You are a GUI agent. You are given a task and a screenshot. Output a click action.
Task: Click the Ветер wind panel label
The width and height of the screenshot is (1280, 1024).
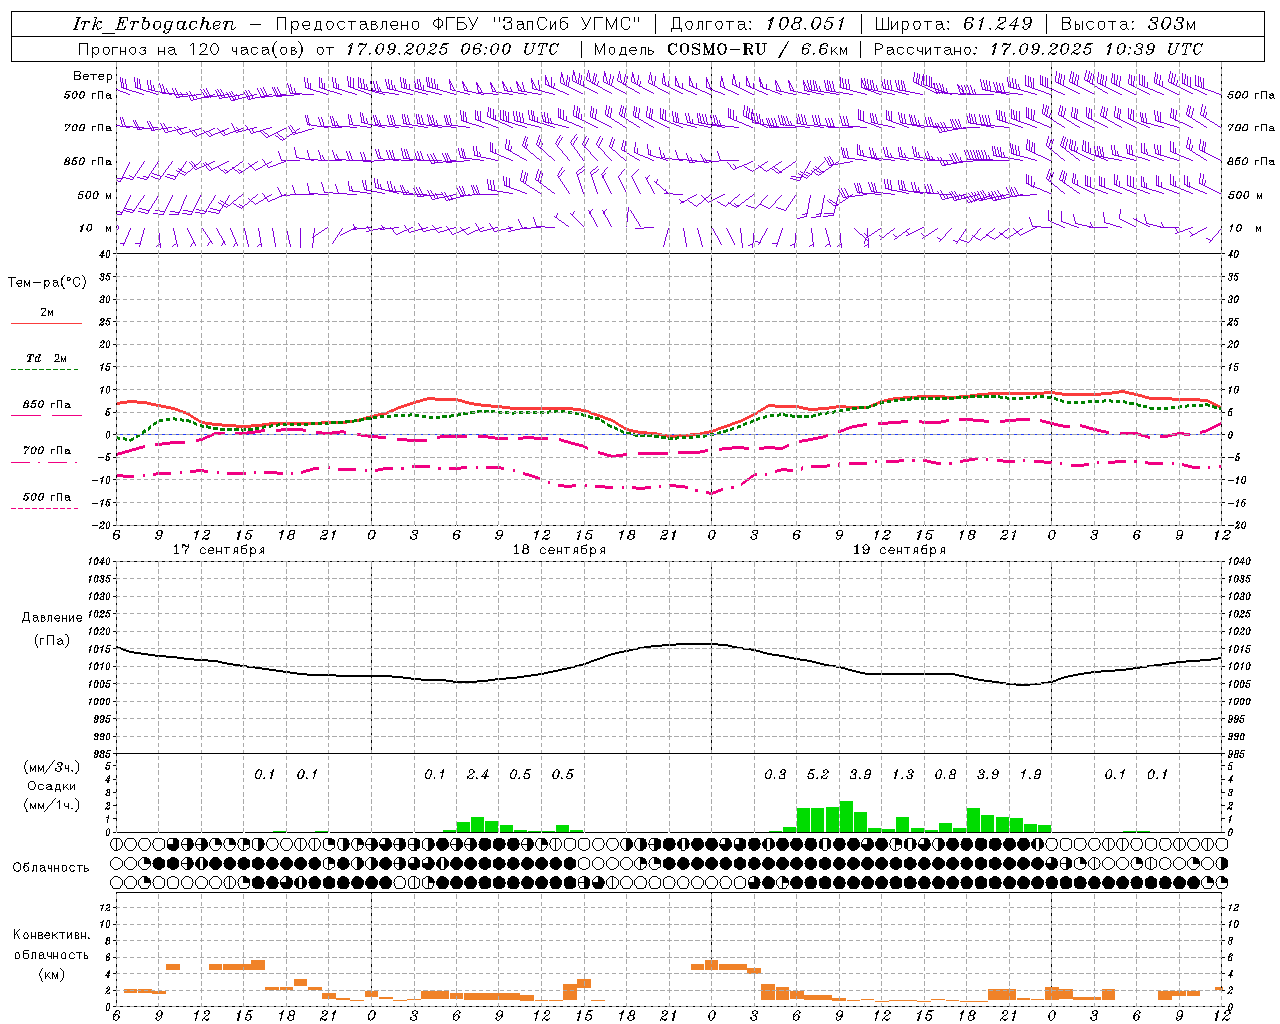[x=92, y=76]
